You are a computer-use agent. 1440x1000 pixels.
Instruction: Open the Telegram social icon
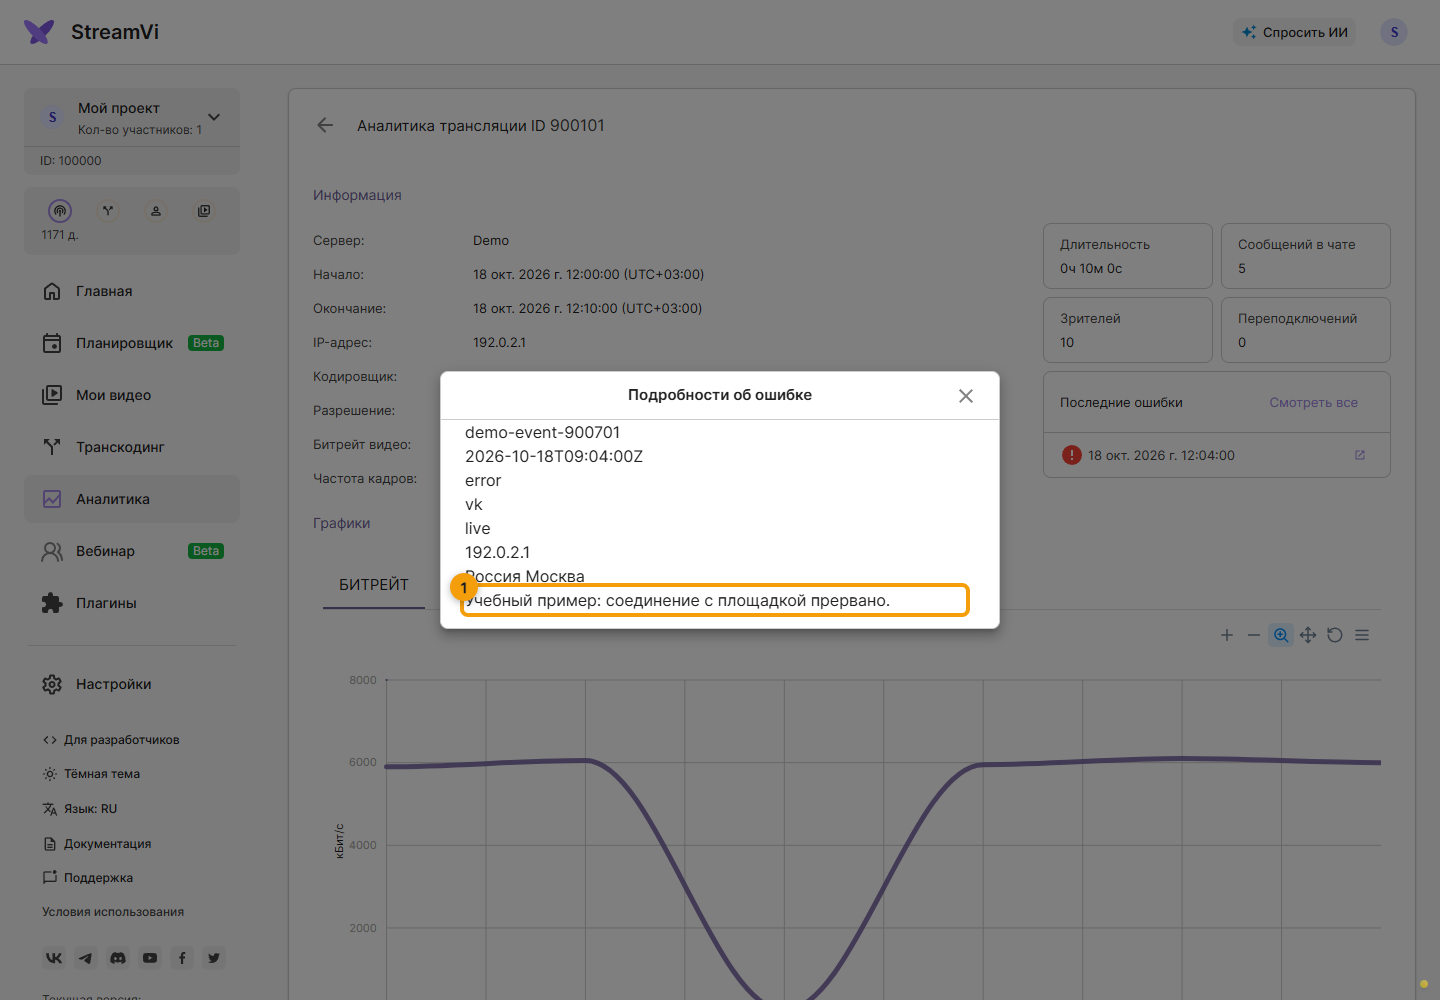coord(86,958)
